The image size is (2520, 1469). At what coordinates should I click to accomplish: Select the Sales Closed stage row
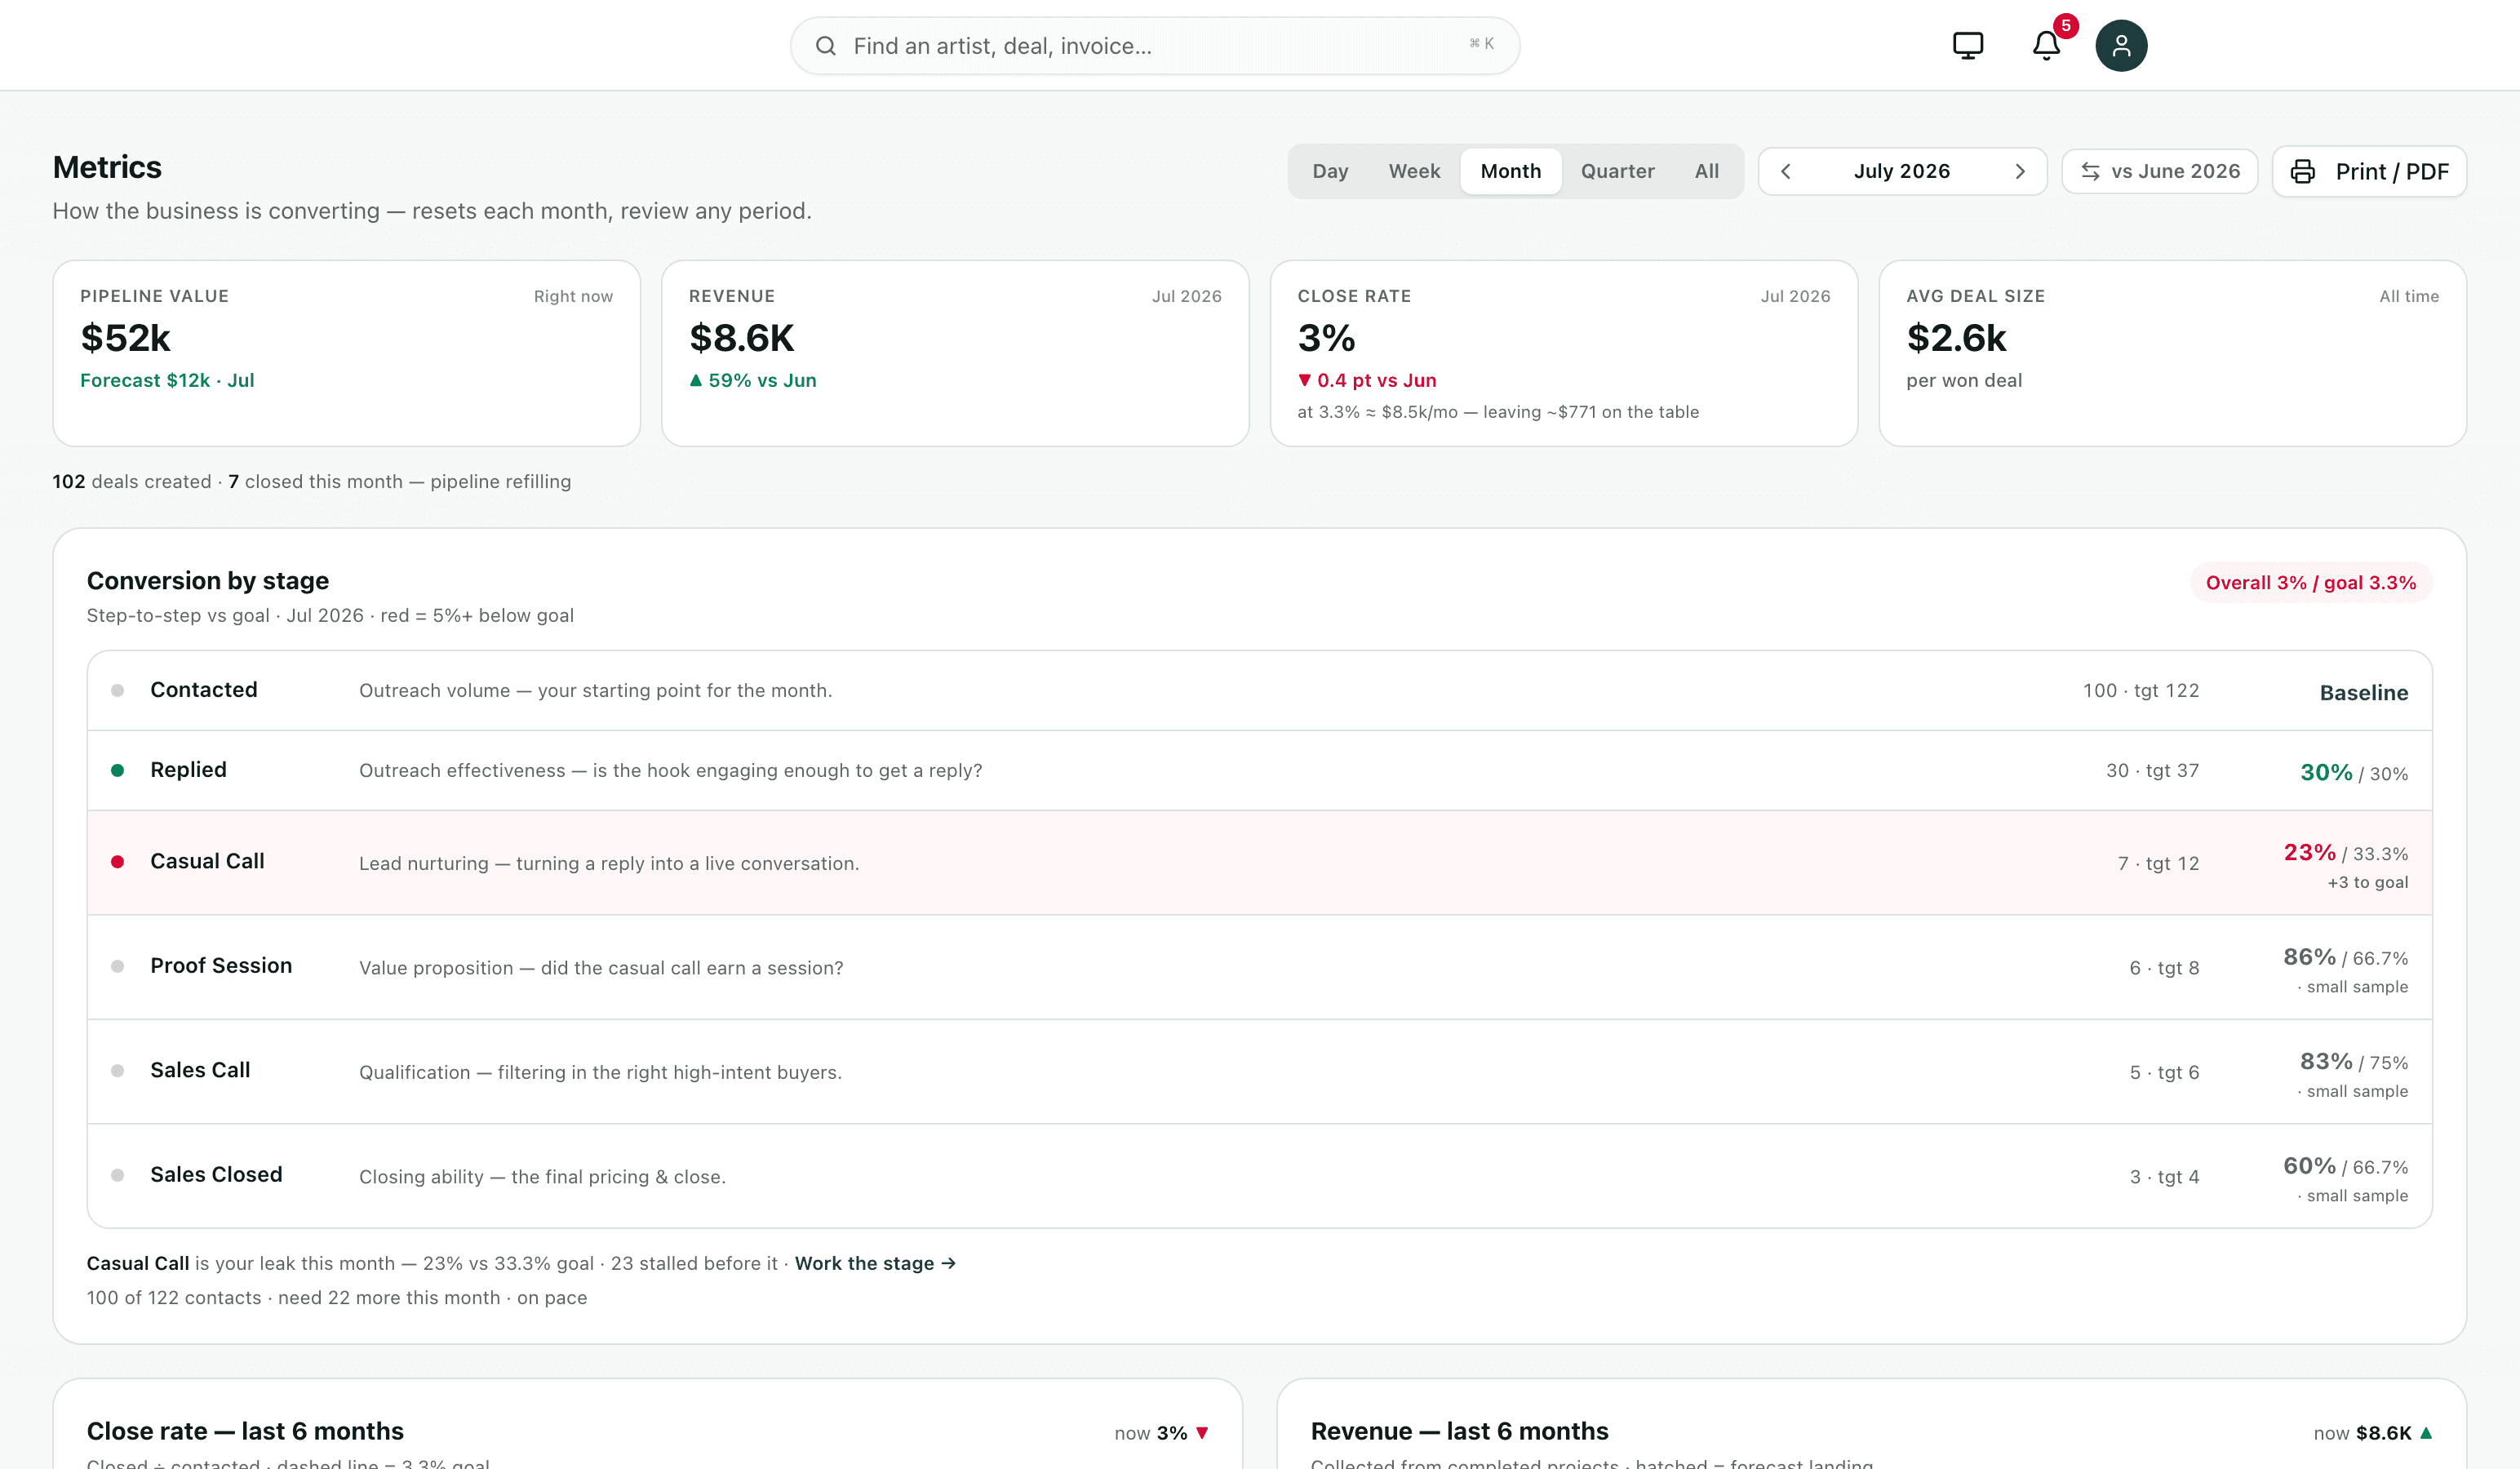pyautogui.click(x=1260, y=1176)
